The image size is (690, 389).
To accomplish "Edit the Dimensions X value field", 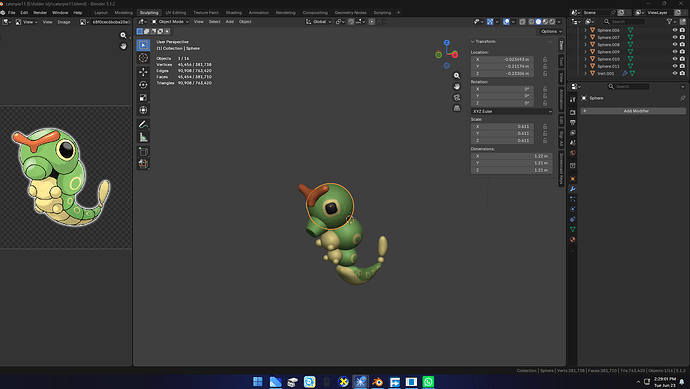I will coord(512,156).
